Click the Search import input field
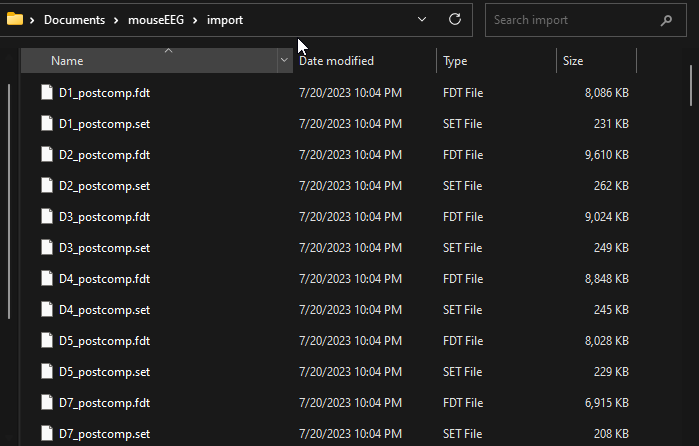The image size is (699, 446). pos(570,20)
